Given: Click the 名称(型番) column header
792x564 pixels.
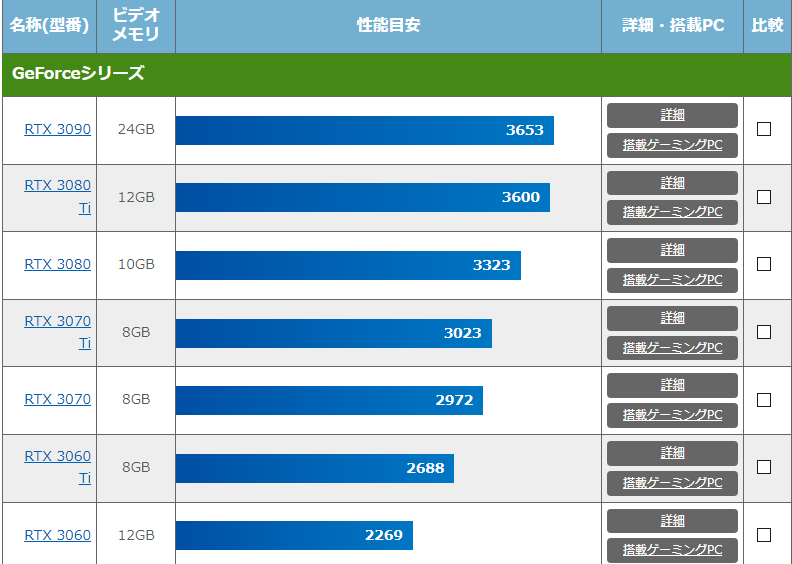Looking at the screenshot, I should click(50, 26).
